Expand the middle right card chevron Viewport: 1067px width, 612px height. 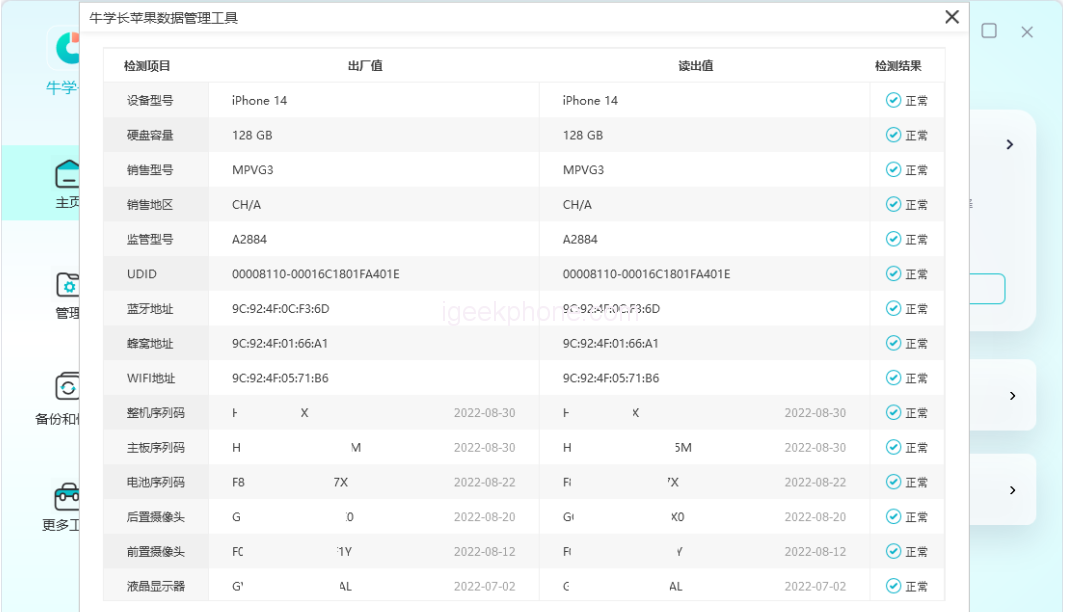tap(1012, 396)
